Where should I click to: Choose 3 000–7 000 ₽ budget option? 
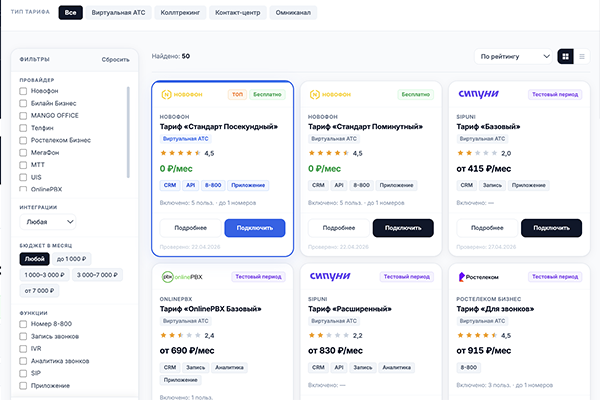[97, 275]
